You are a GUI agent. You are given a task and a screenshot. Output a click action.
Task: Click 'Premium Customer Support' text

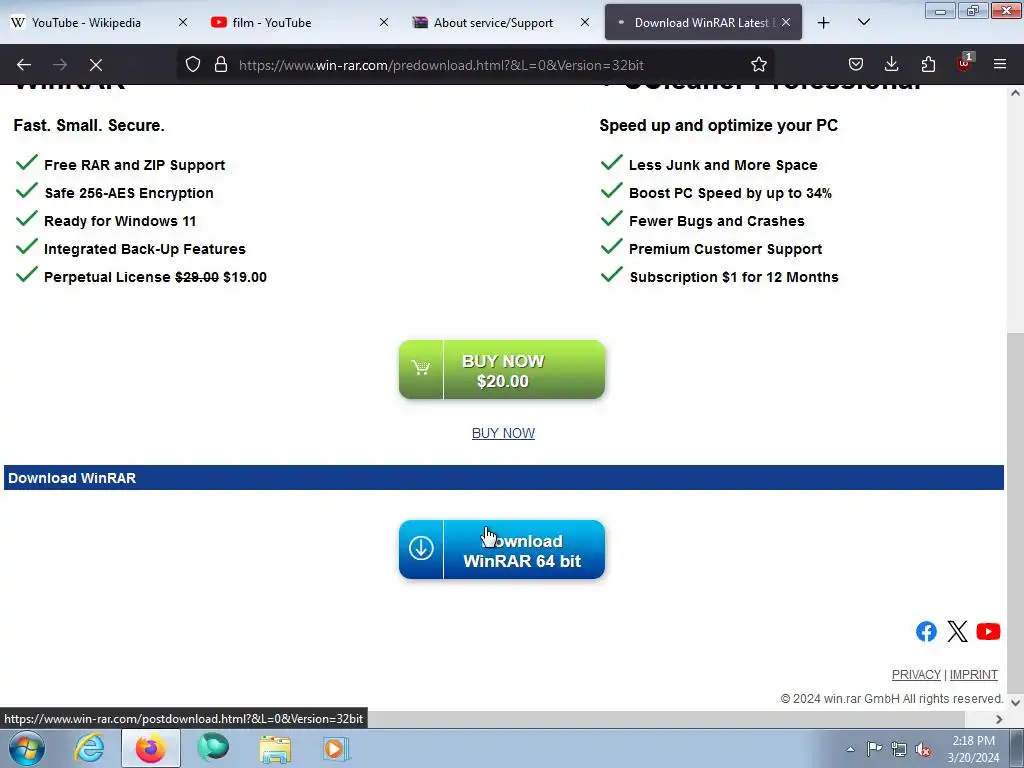[x=726, y=249]
